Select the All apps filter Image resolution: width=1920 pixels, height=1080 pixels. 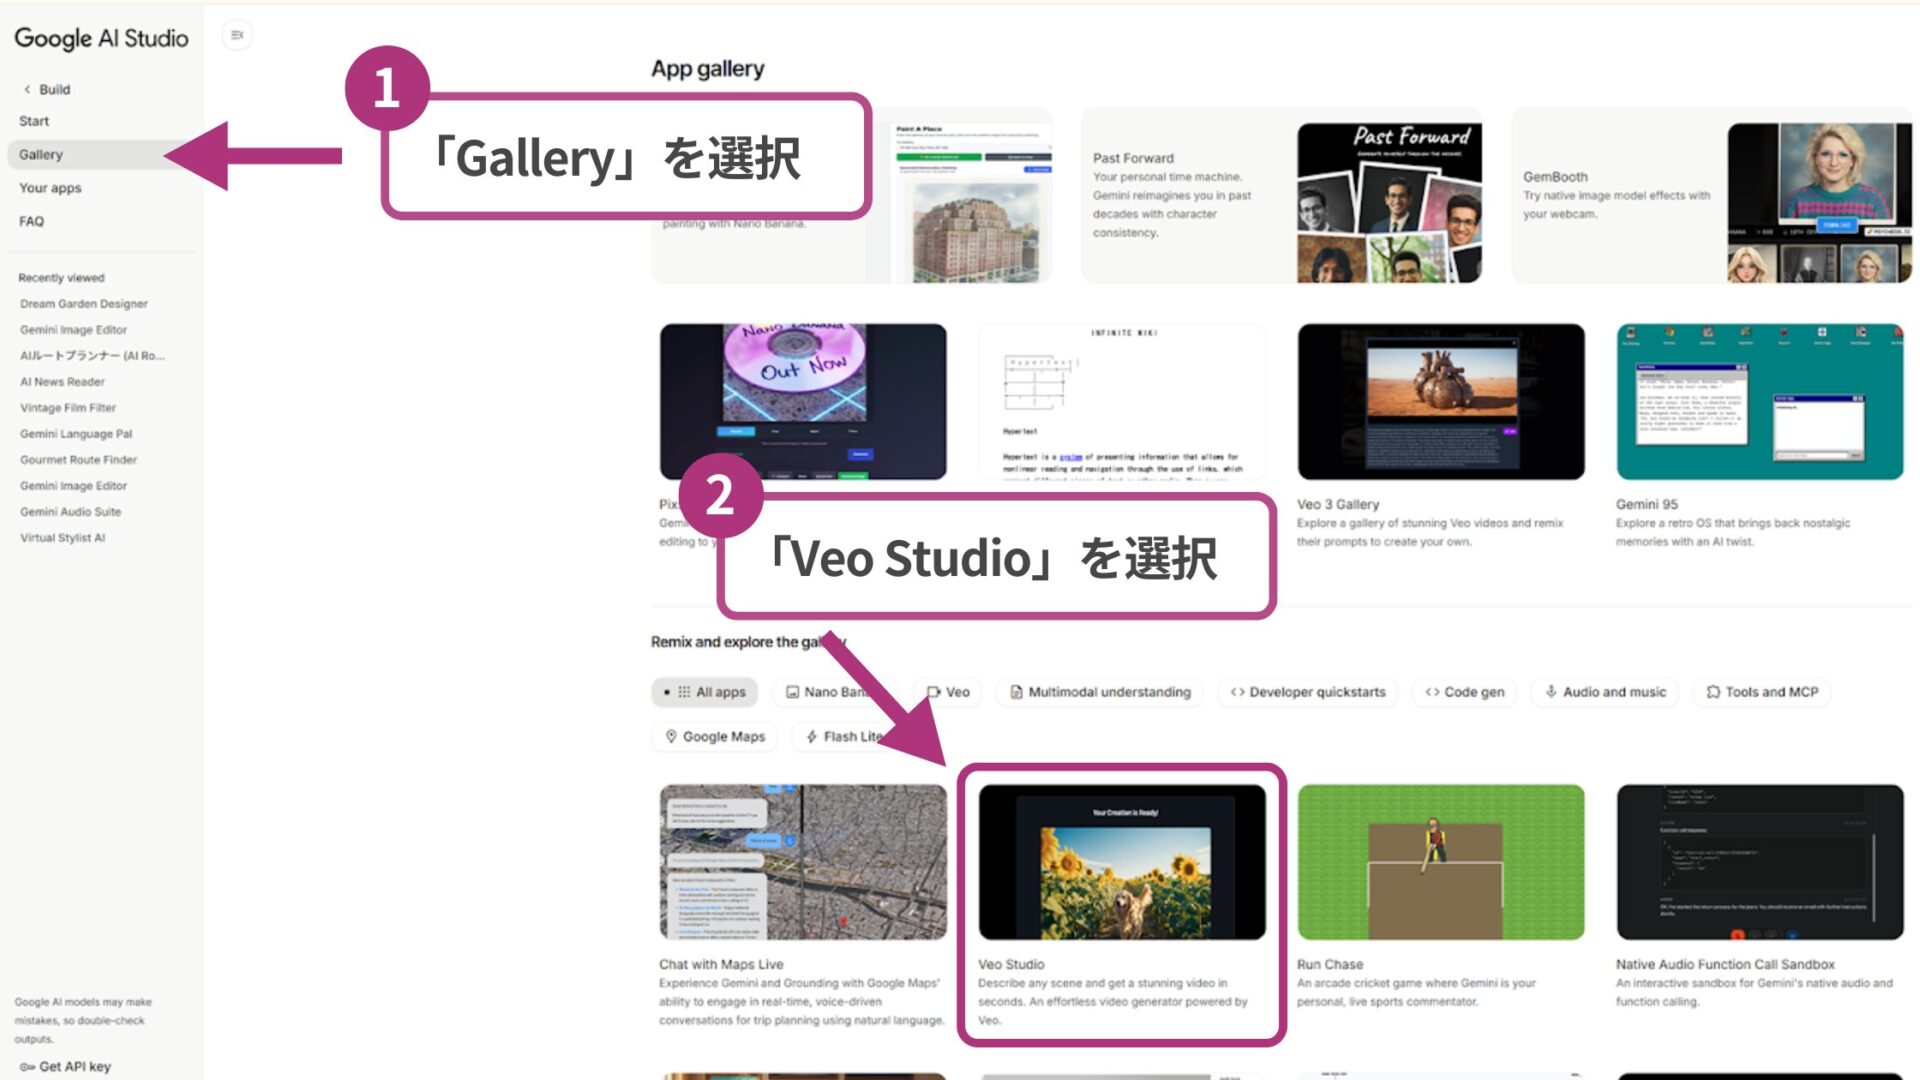(705, 691)
